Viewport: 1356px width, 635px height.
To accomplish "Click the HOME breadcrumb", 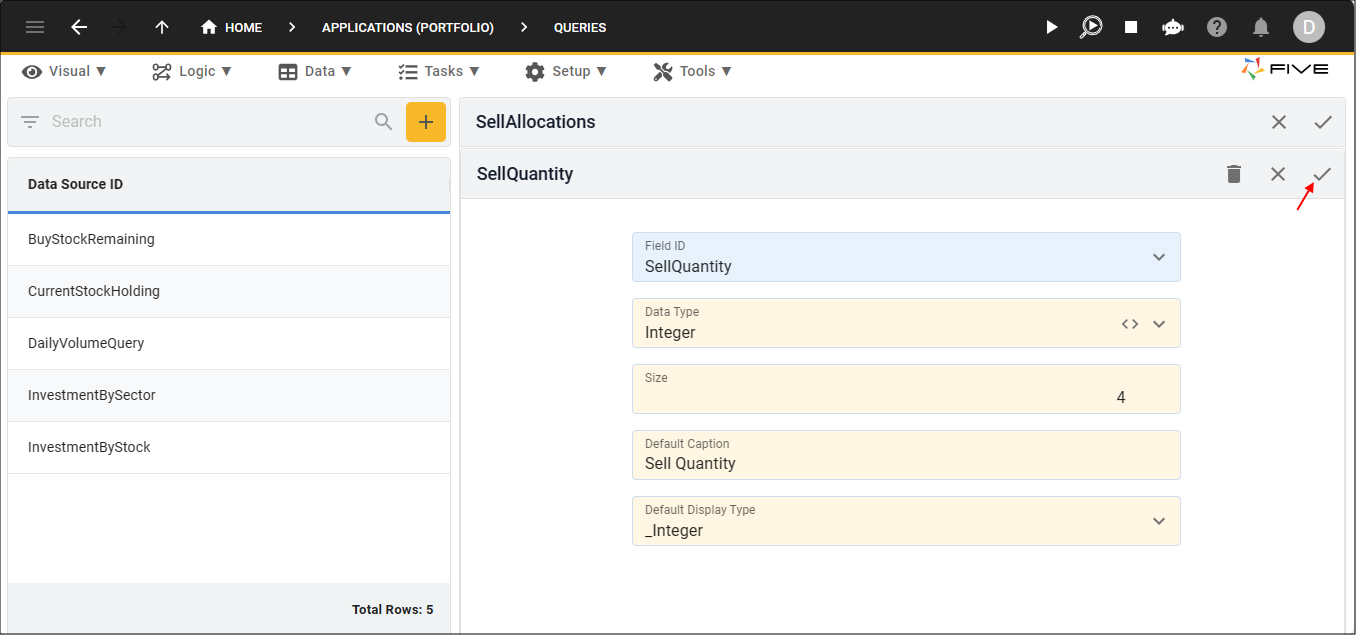I will tap(231, 27).
